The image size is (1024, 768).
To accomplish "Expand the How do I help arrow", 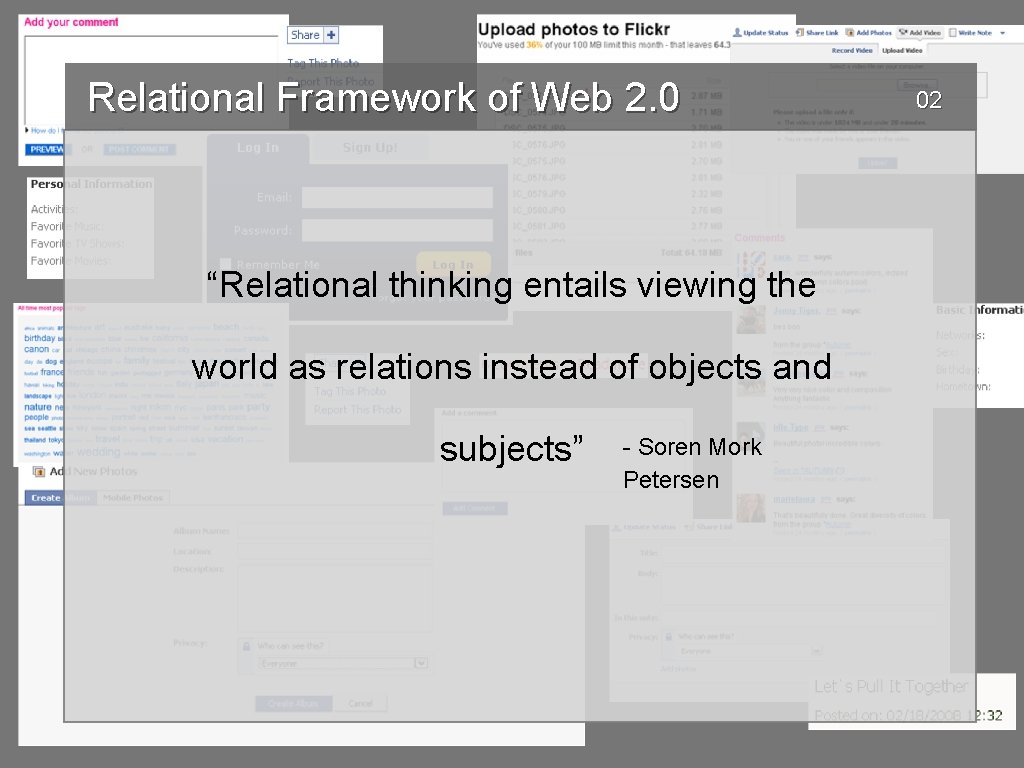I will click(27, 130).
